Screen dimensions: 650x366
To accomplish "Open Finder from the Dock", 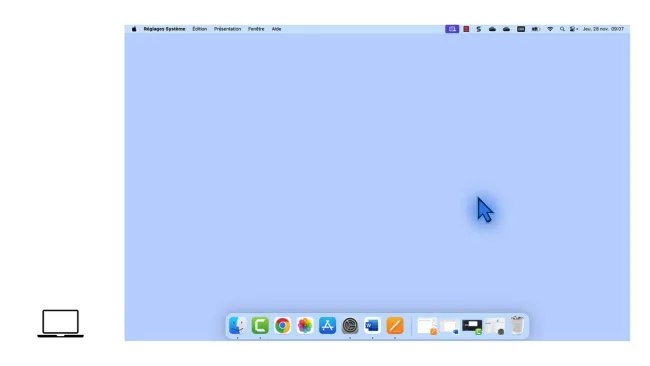I will 238,325.
